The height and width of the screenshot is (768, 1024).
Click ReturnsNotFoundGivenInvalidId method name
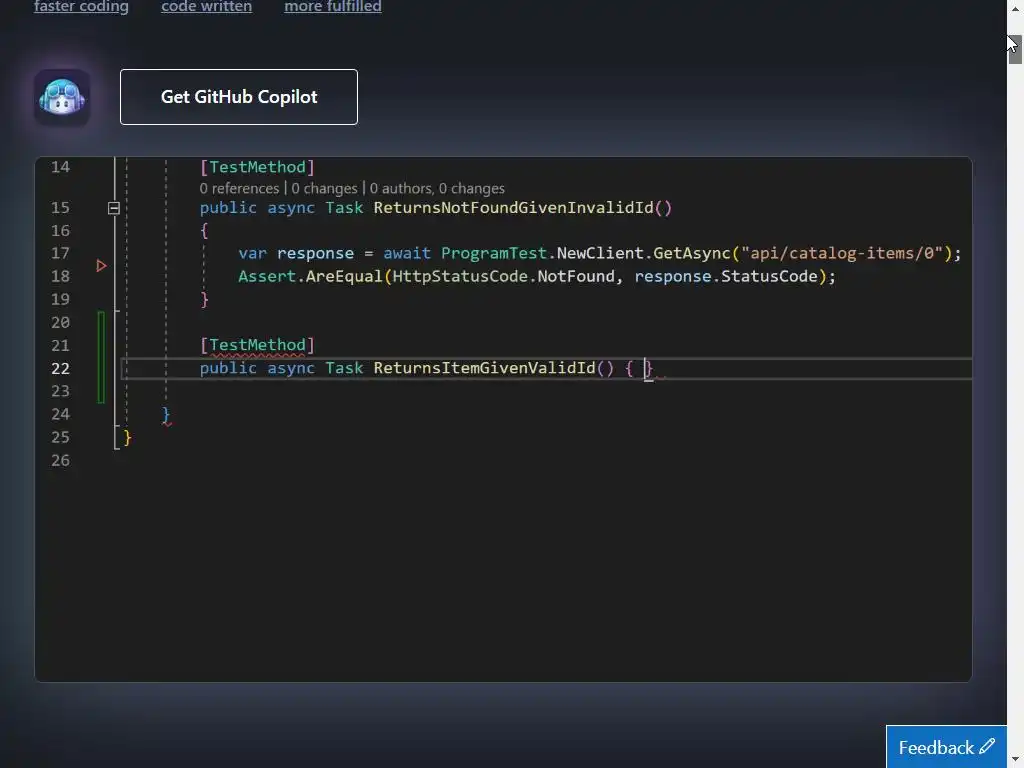point(513,208)
